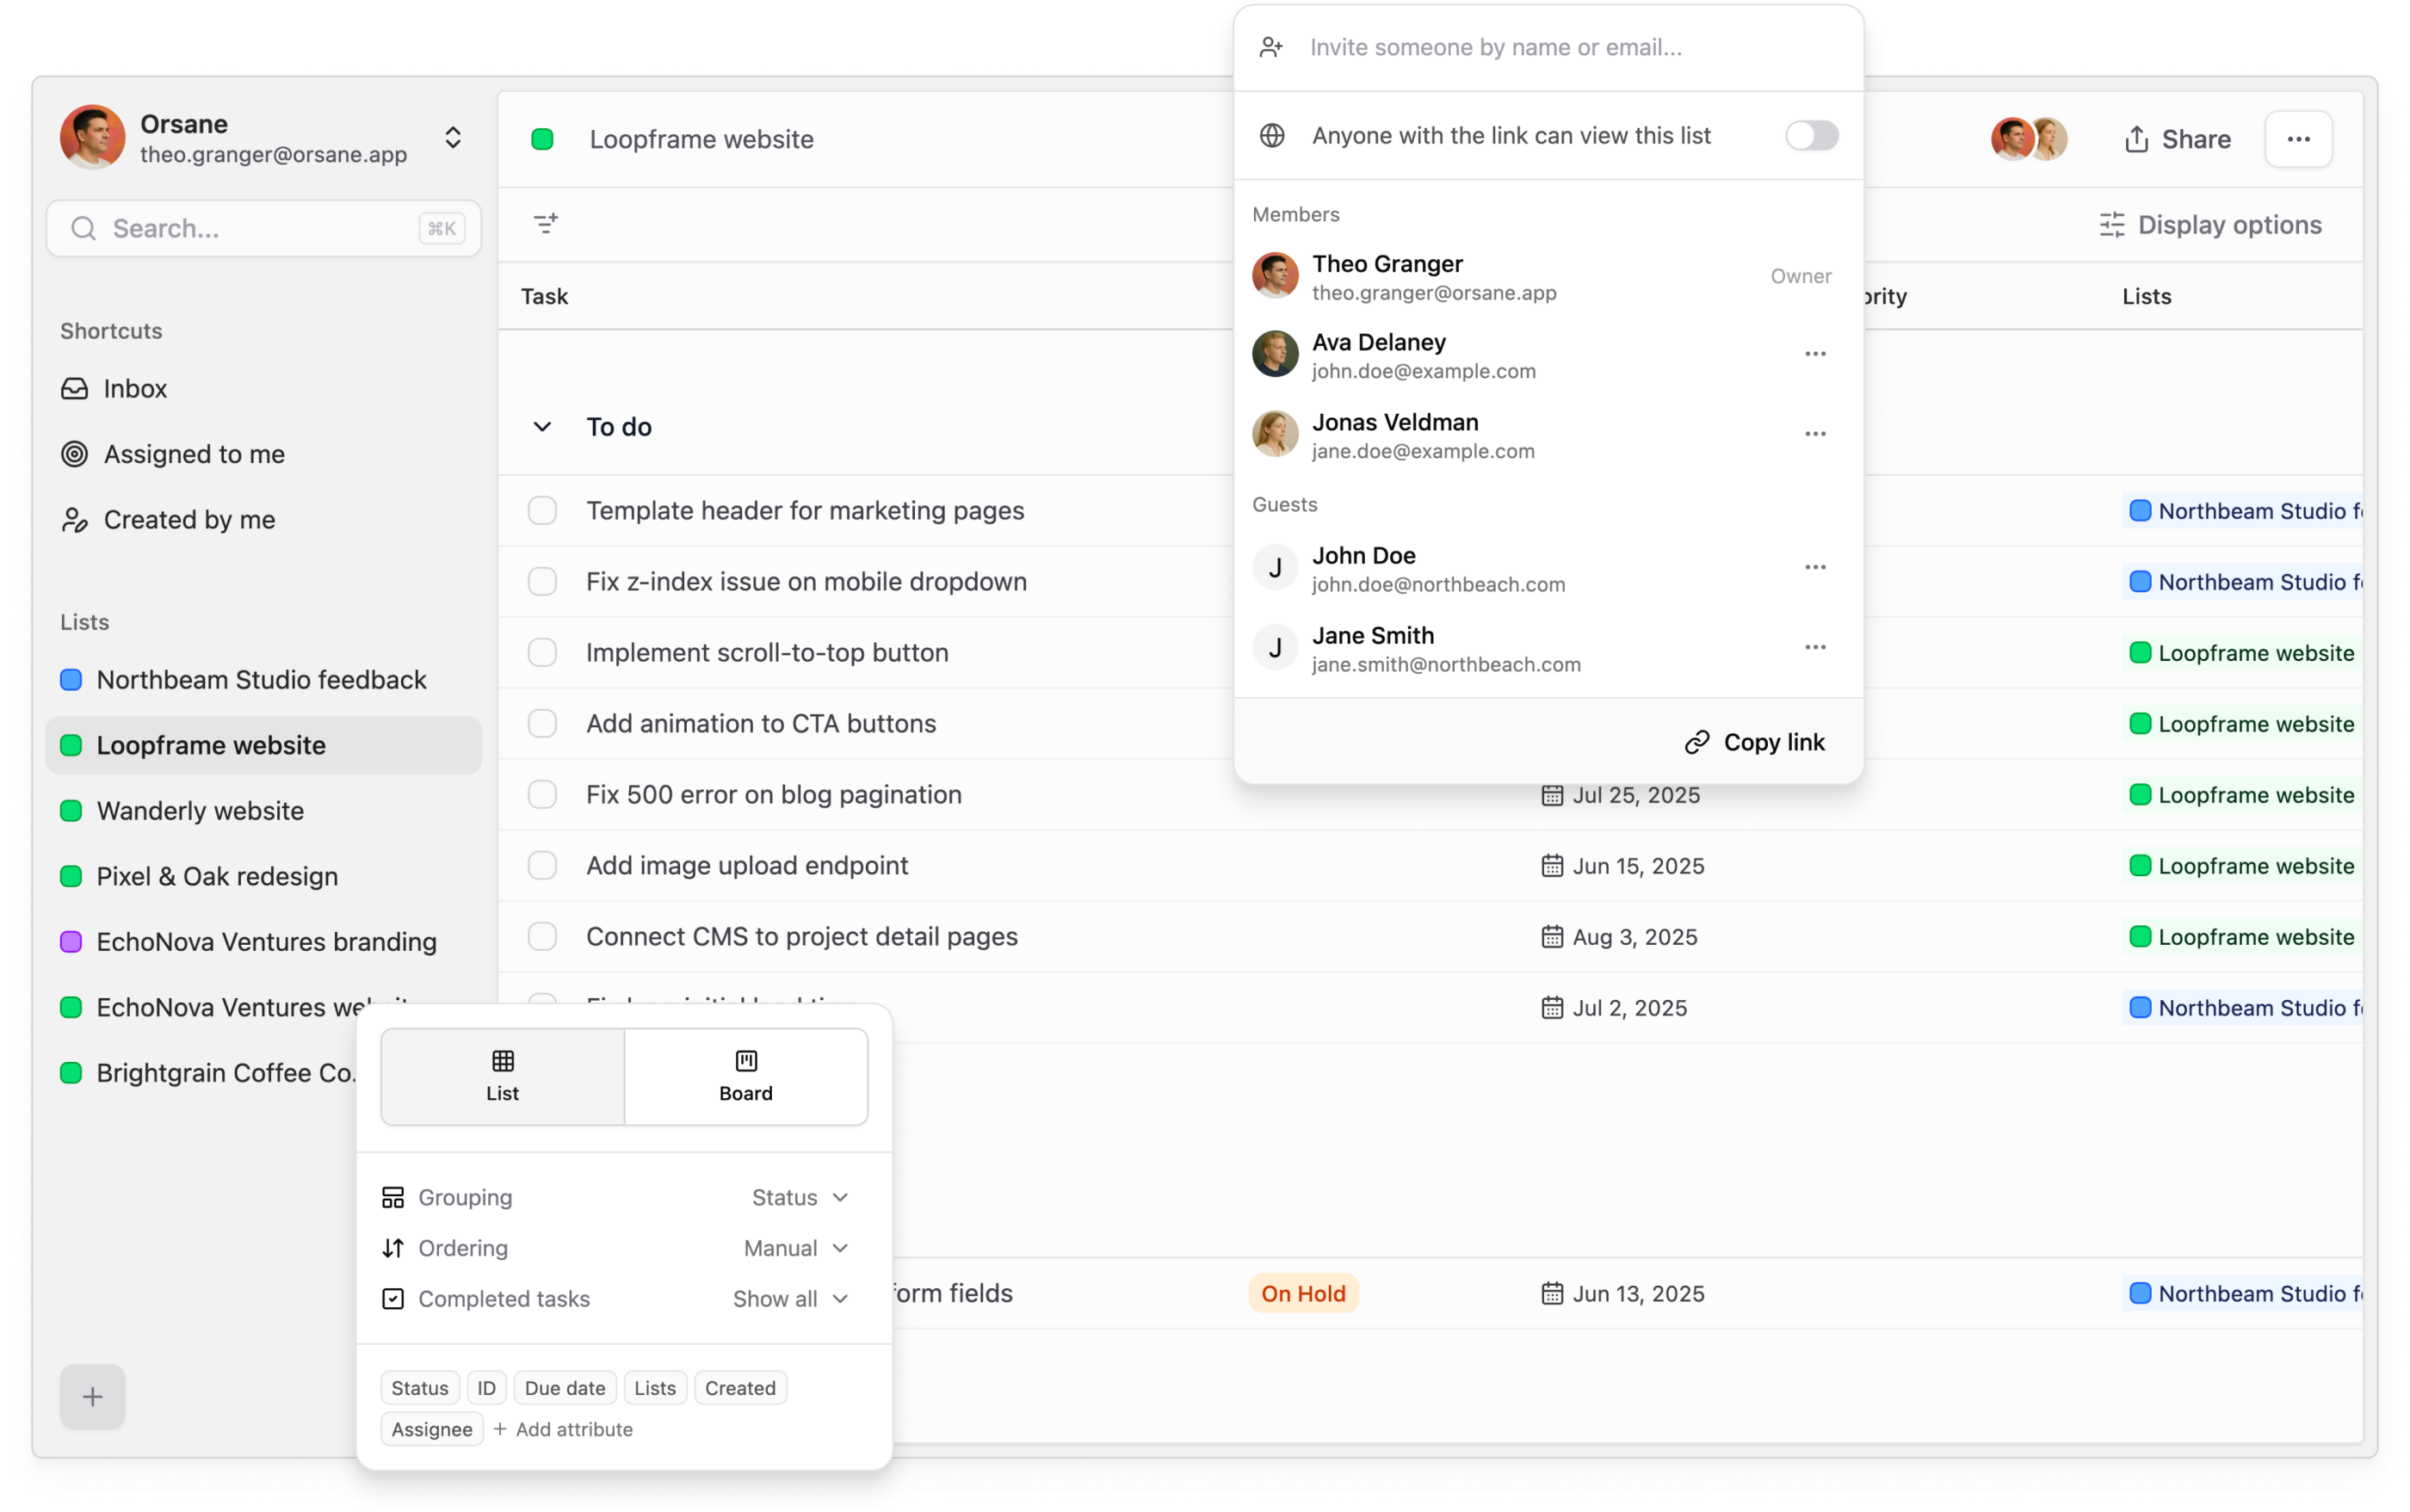
Task: Check off 'Connect CMS to project detail pages'
Action: 542,936
